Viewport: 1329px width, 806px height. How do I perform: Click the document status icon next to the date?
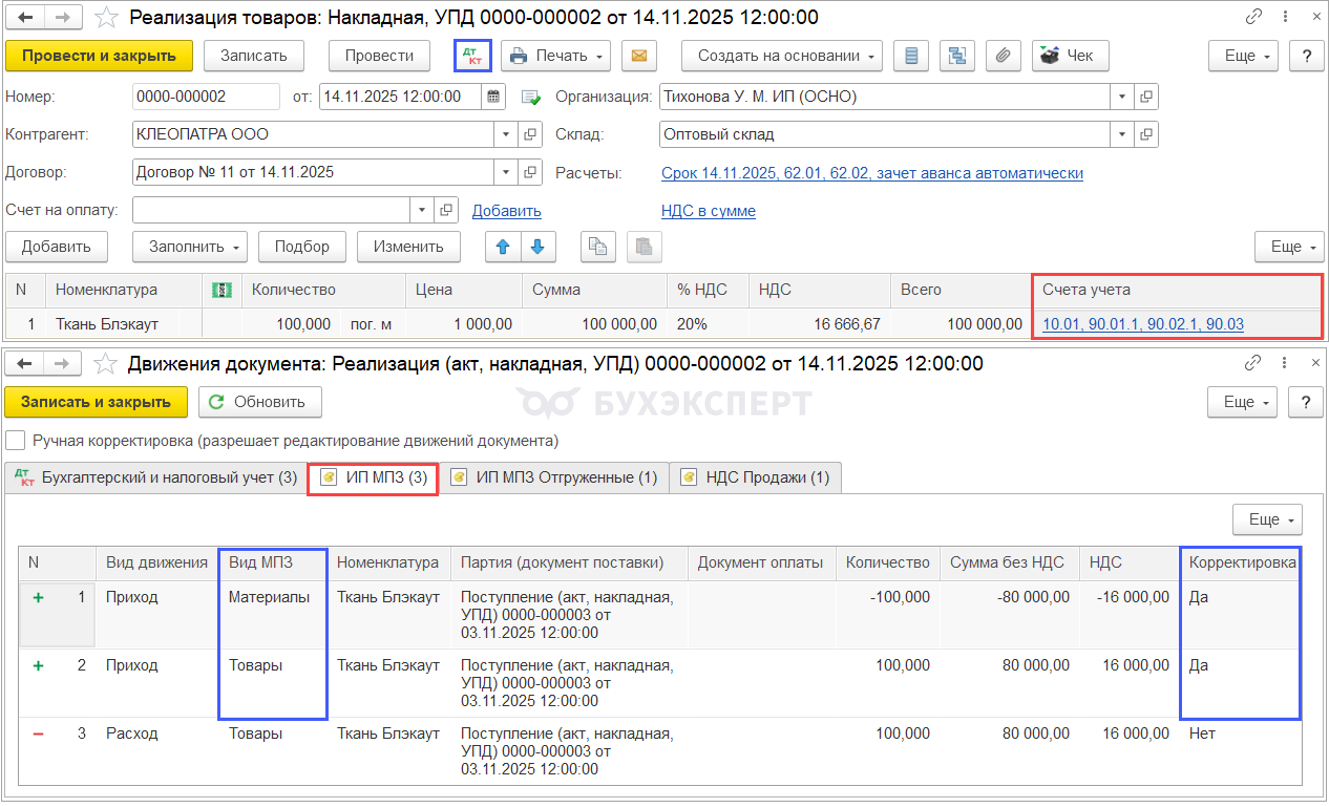[x=530, y=98]
